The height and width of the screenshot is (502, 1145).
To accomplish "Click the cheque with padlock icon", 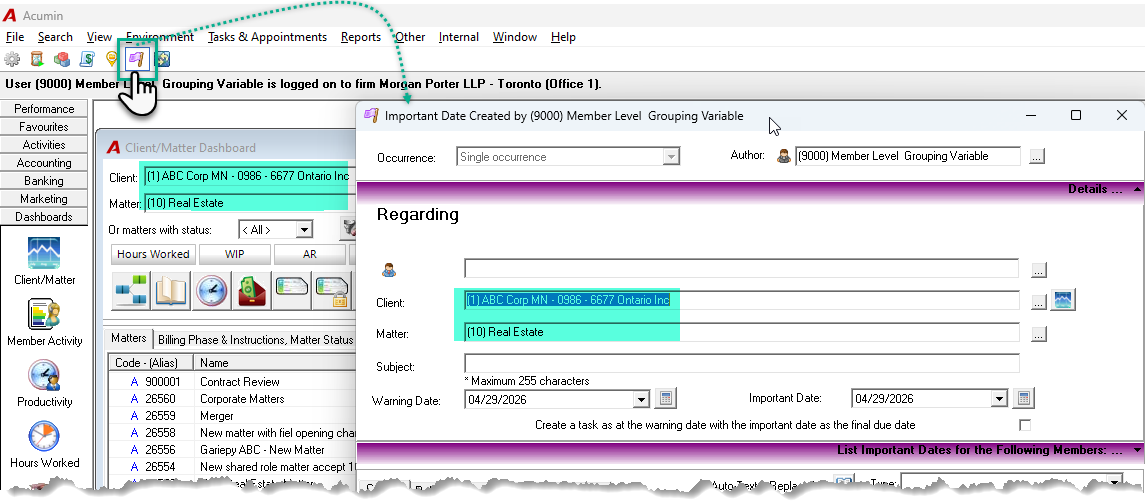I will (332, 290).
